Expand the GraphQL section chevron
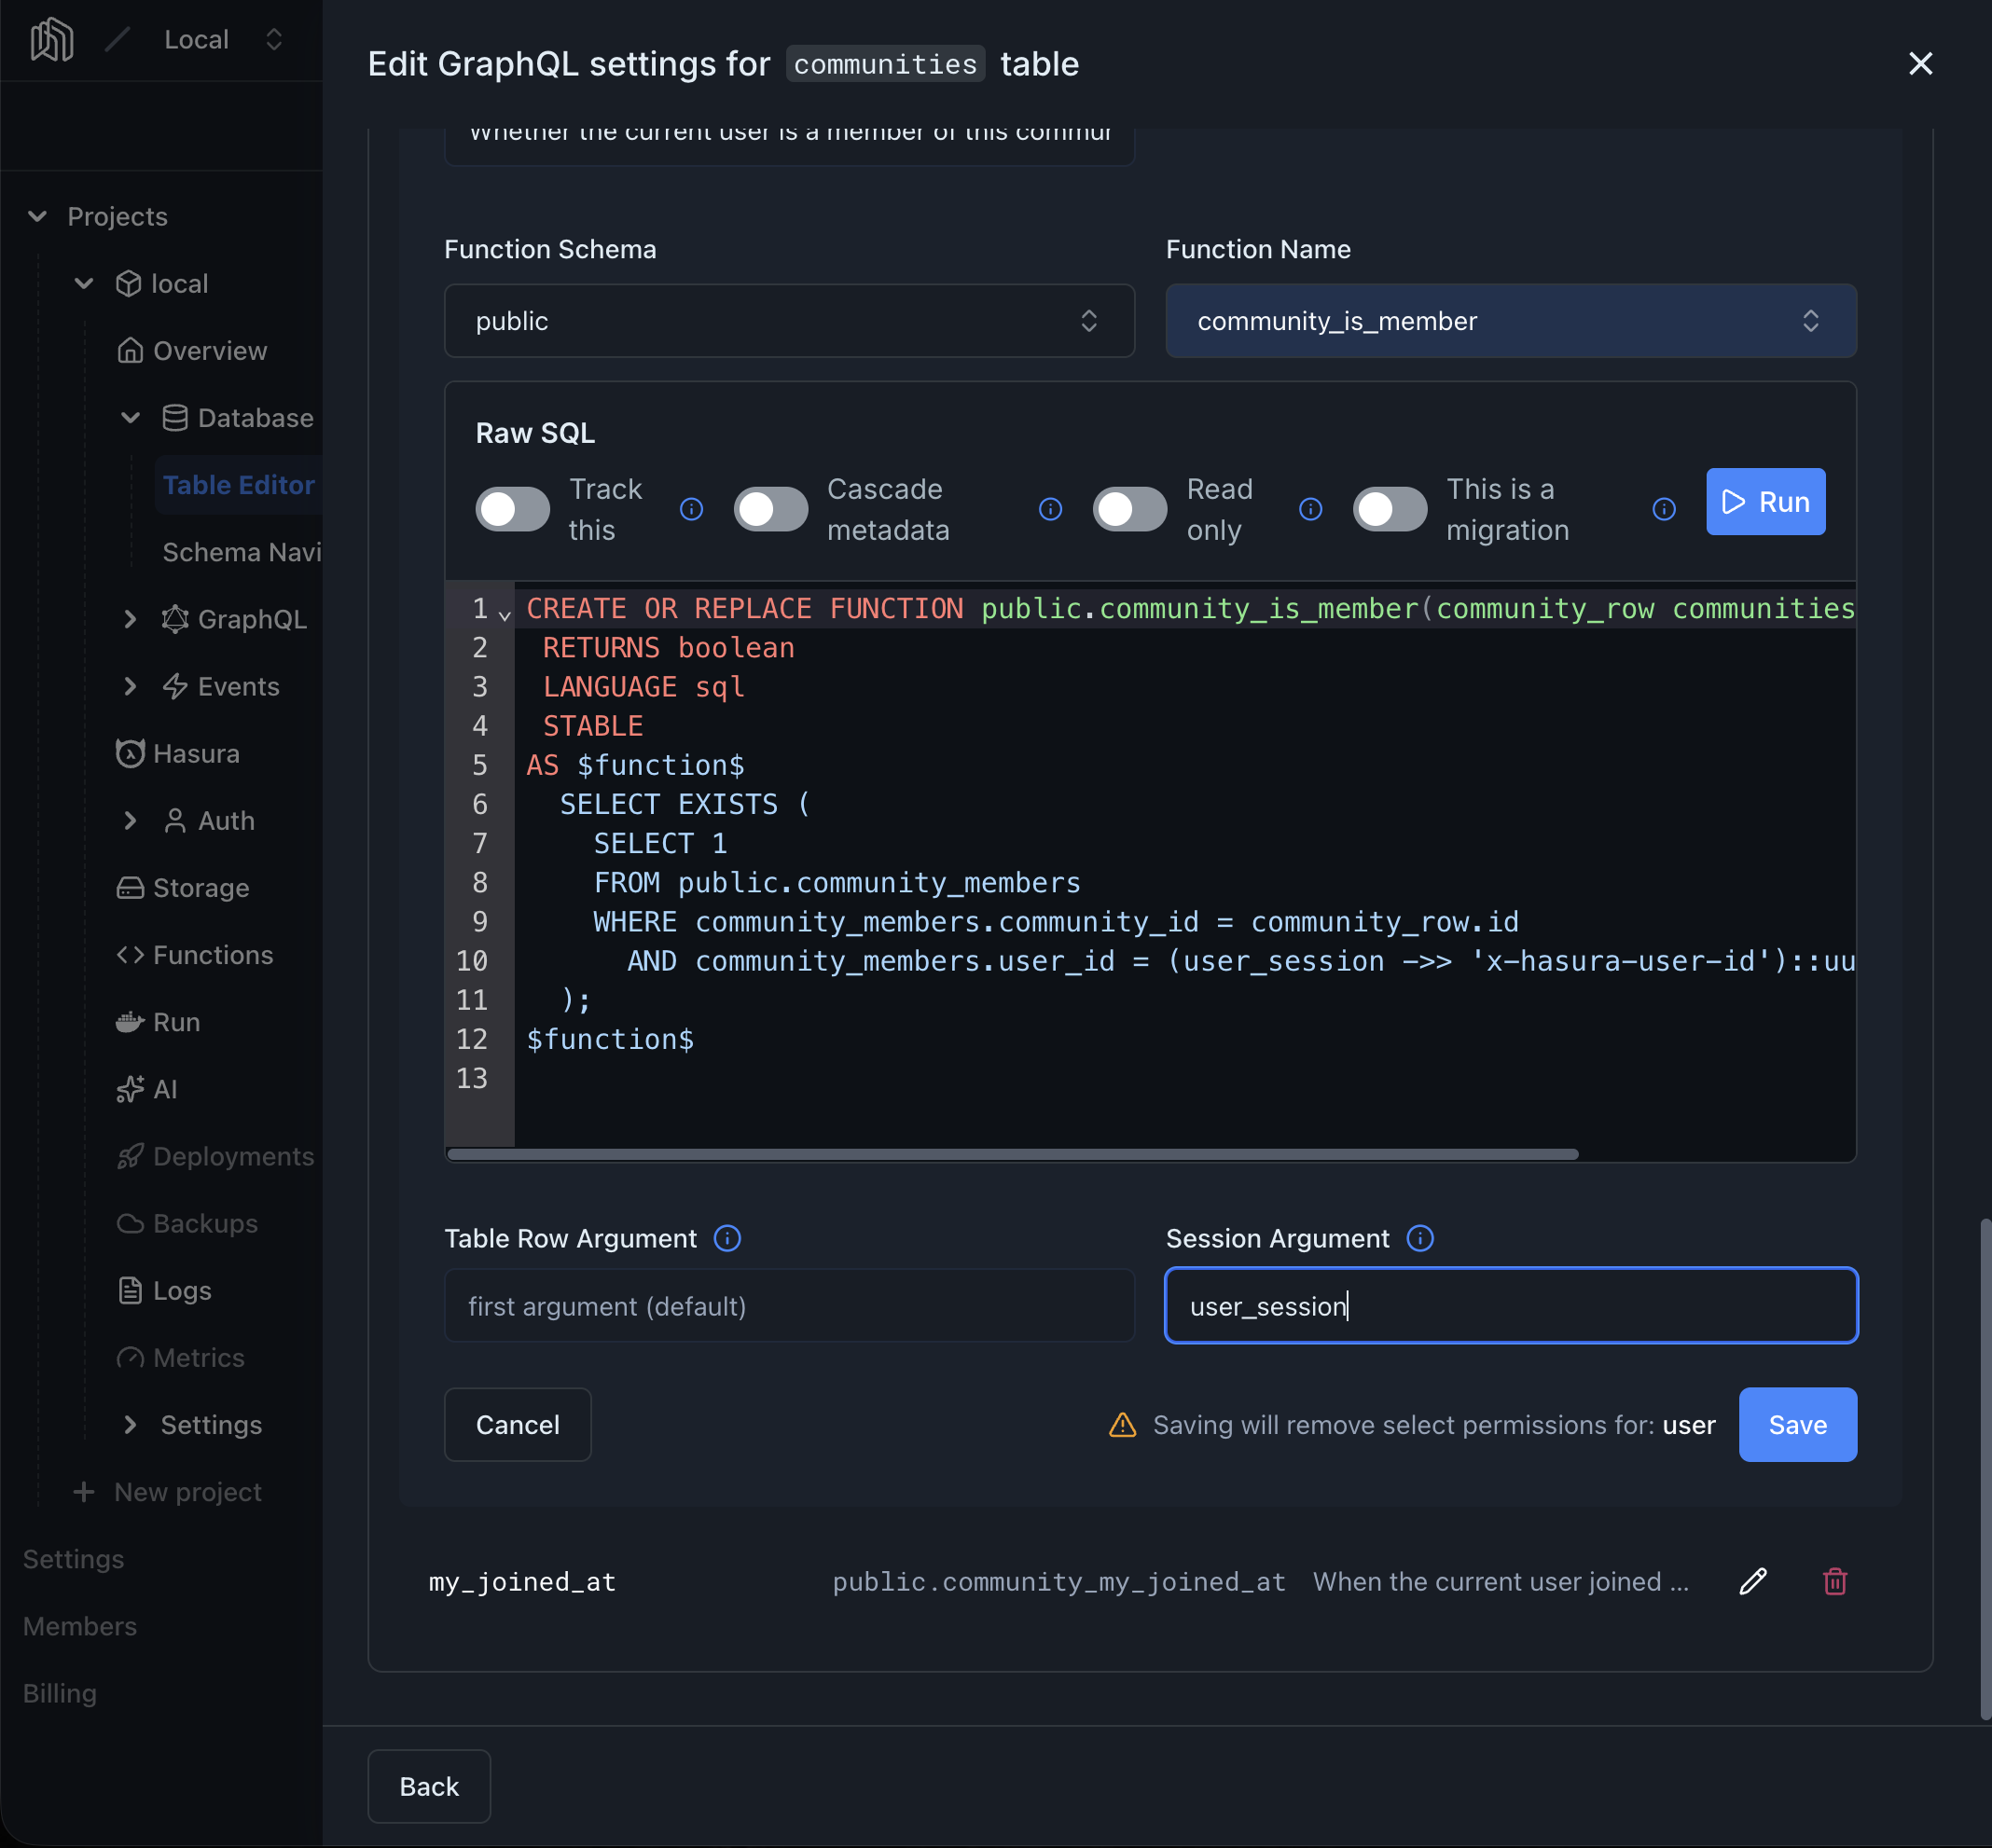This screenshot has height=1848, width=1992. pos(130,619)
